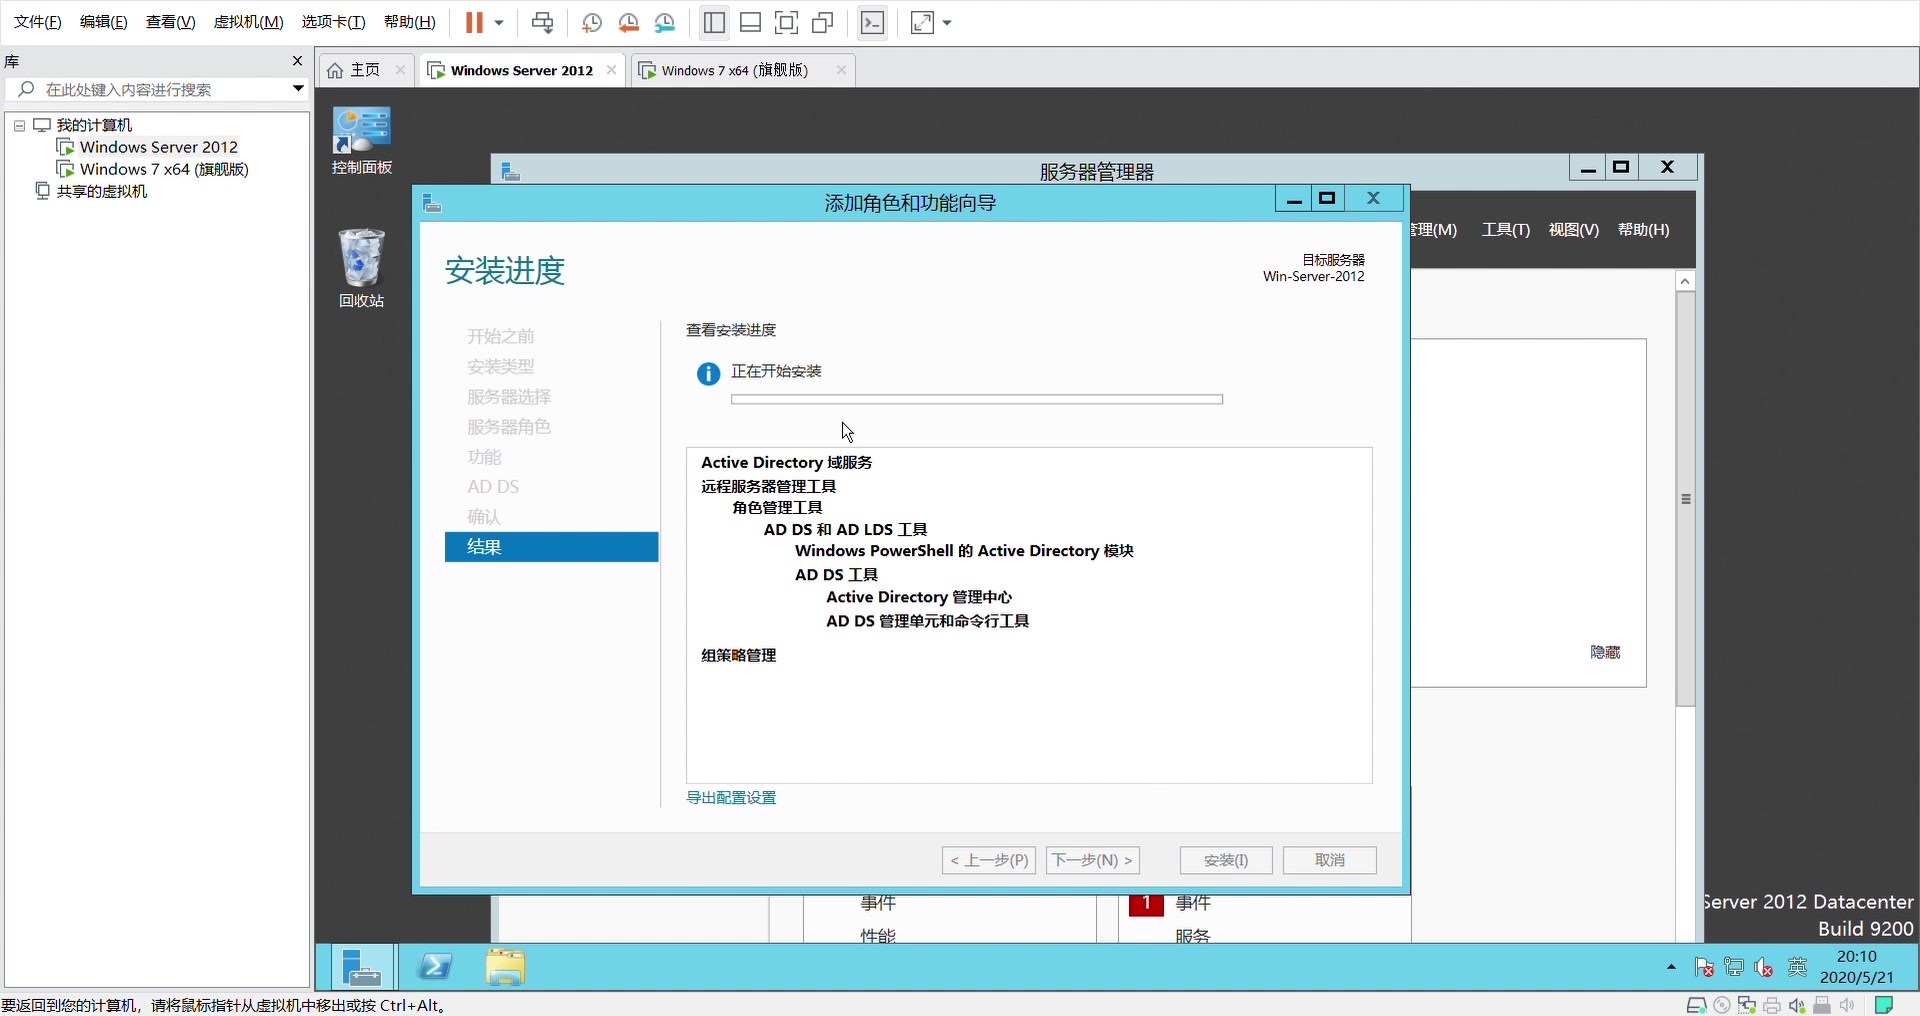Click the library search input field

coord(160,89)
